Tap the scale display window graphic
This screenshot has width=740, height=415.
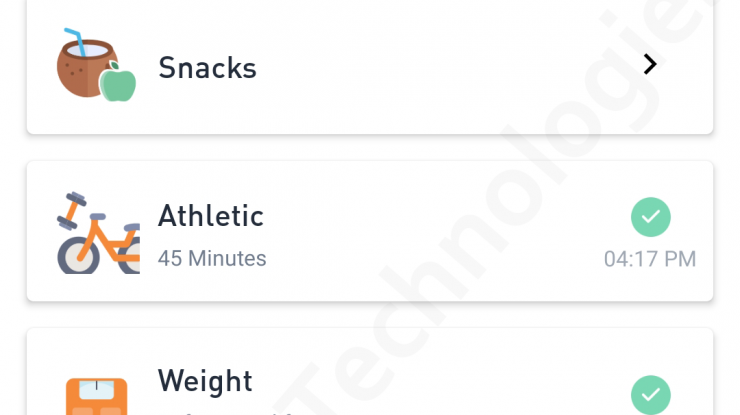pos(97,390)
